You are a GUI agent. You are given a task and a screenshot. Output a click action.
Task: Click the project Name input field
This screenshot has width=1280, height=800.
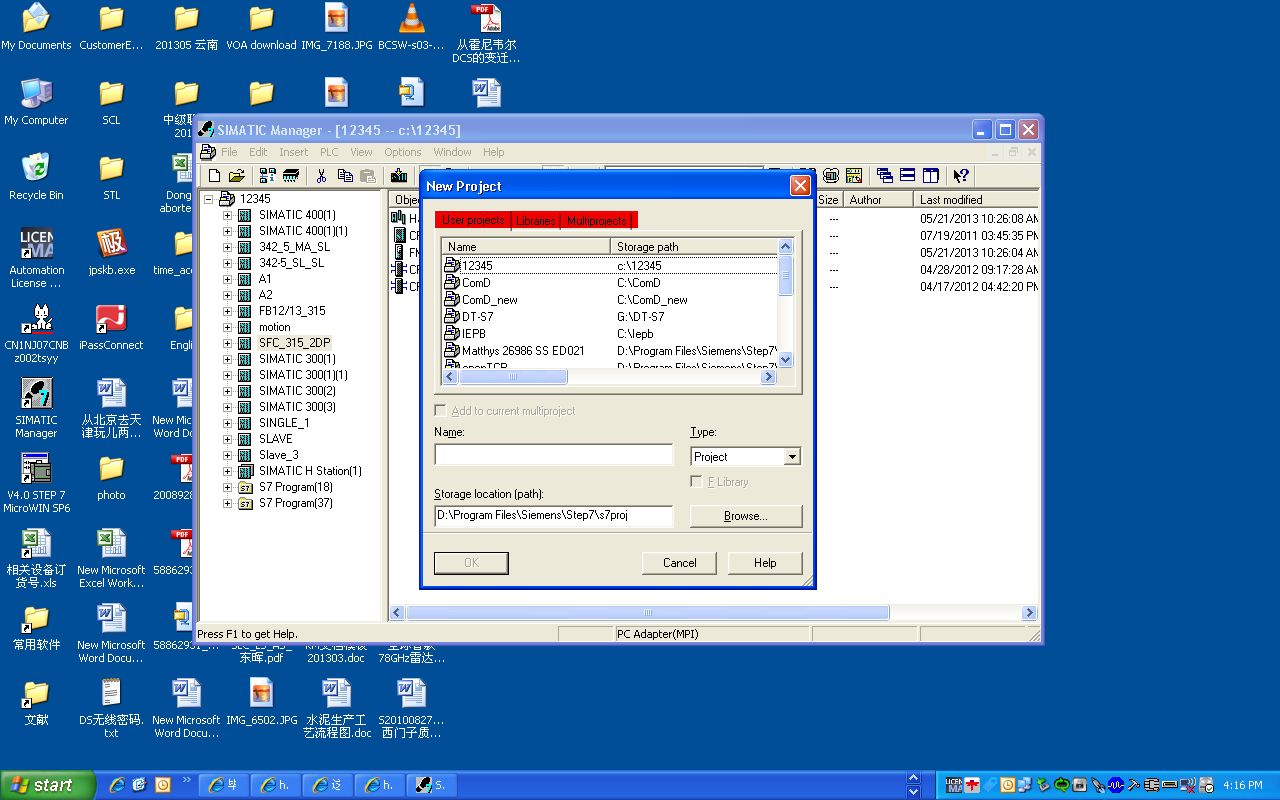[553, 455]
